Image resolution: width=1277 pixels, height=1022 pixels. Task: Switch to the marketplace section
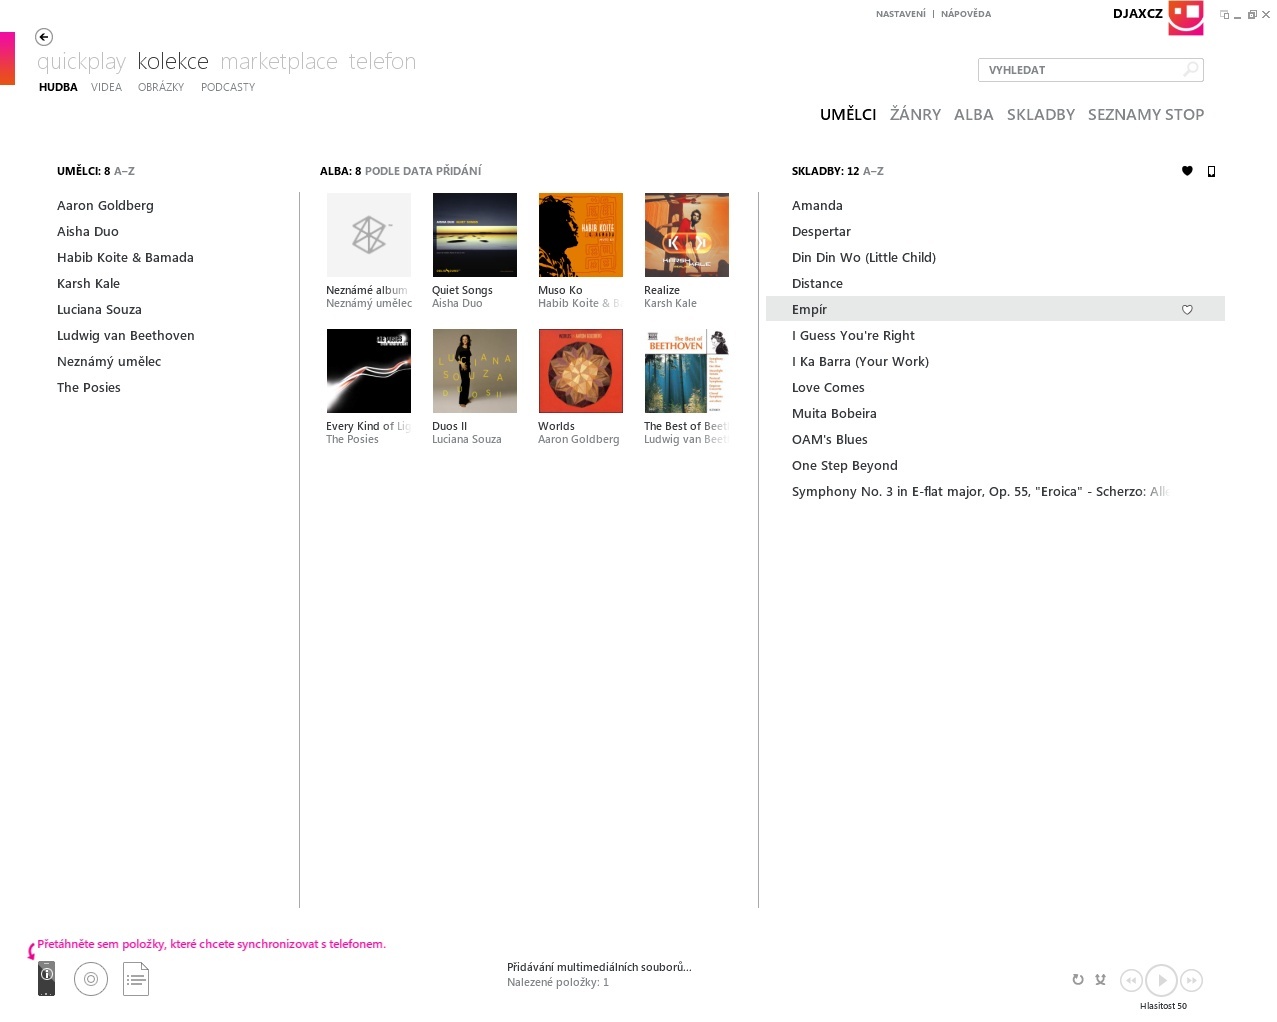279,62
